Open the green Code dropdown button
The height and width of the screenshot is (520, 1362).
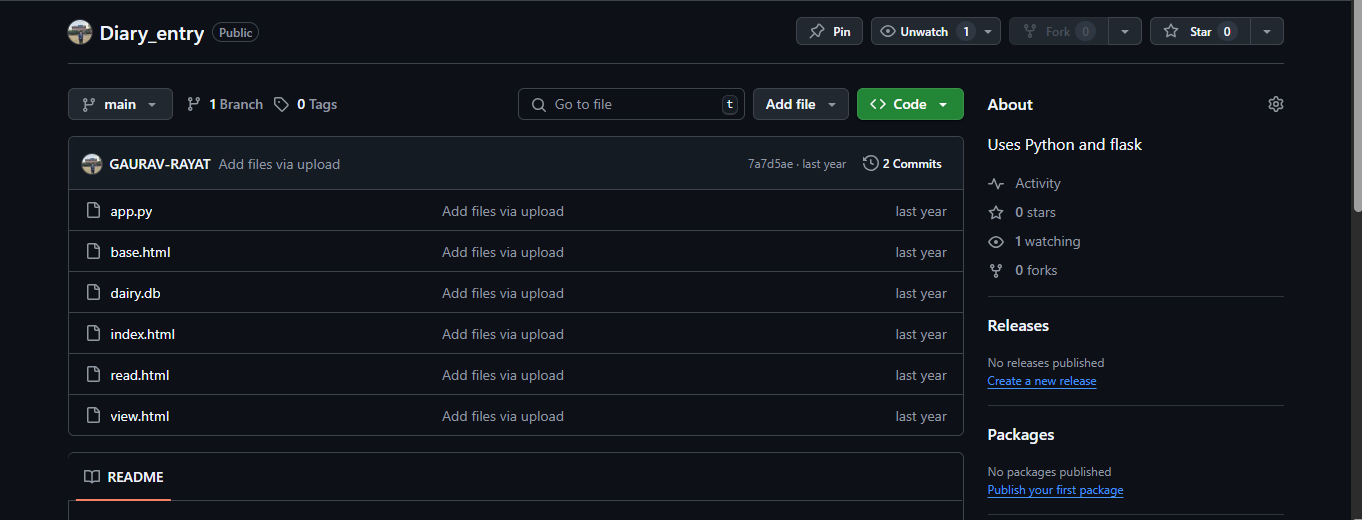[910, 104]
